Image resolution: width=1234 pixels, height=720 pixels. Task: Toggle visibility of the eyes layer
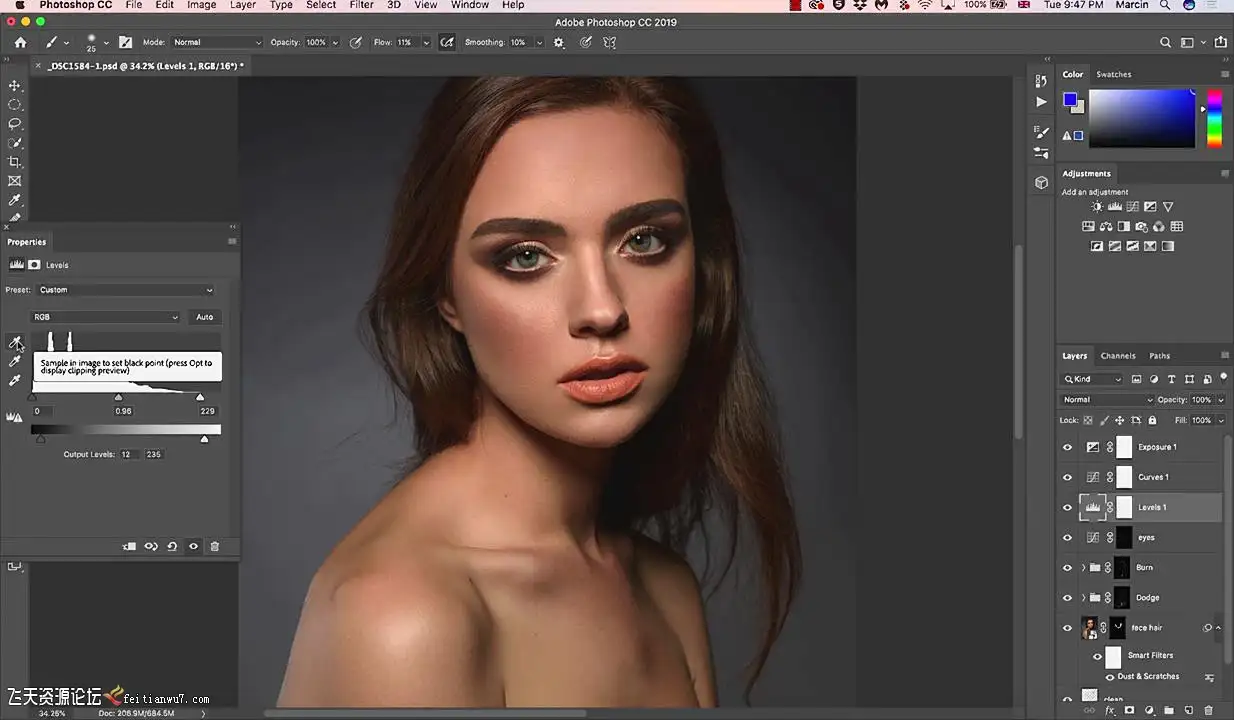pos(1067,537)
